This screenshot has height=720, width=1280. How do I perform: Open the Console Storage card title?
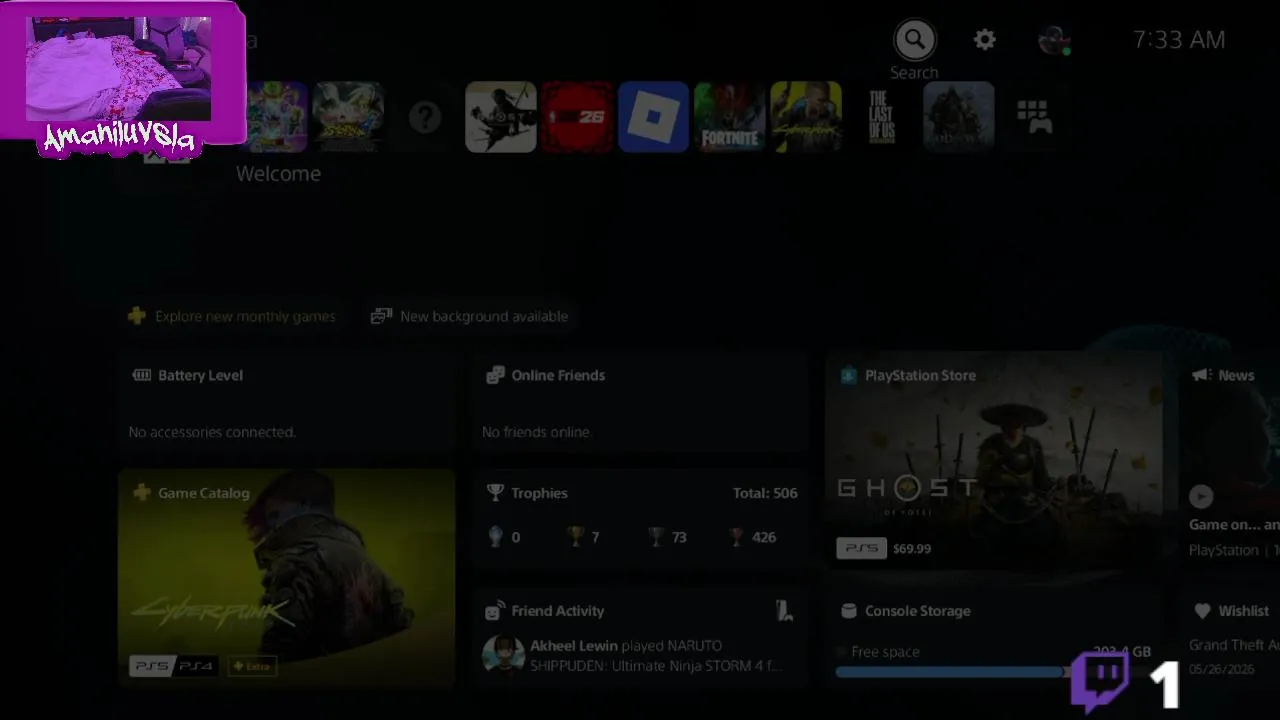click(918, 611)
